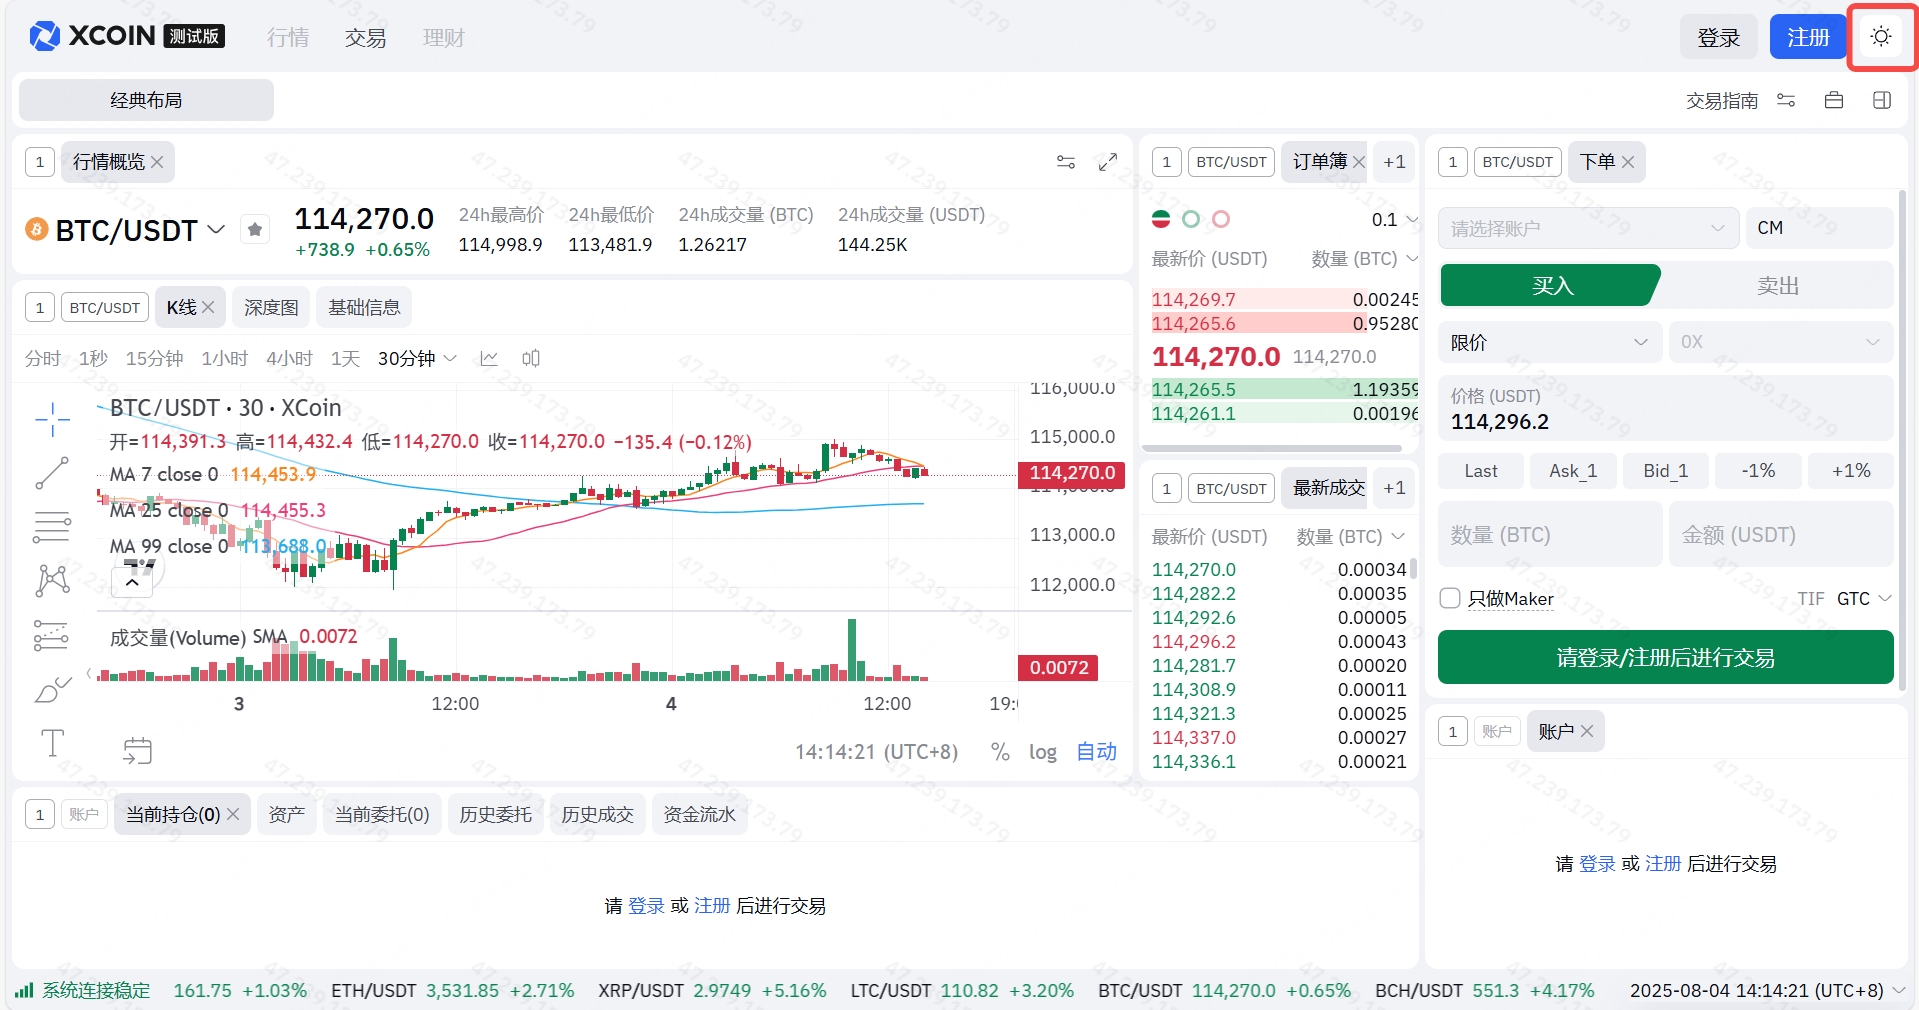This screenshot has width=1919, height=1010.
Task: Select the trend line drawing tool
Action: tap(52, 473)
